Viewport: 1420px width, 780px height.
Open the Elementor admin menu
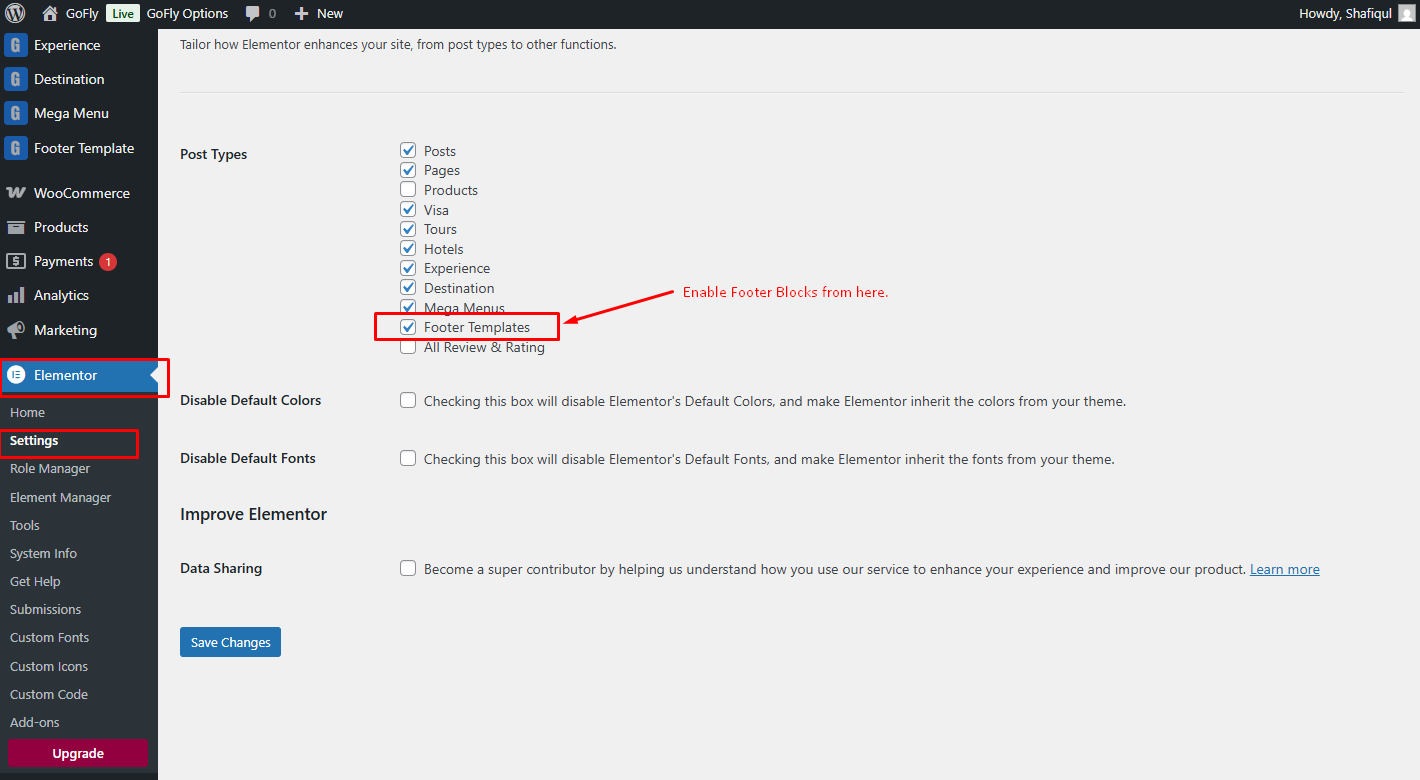point(79,375)
